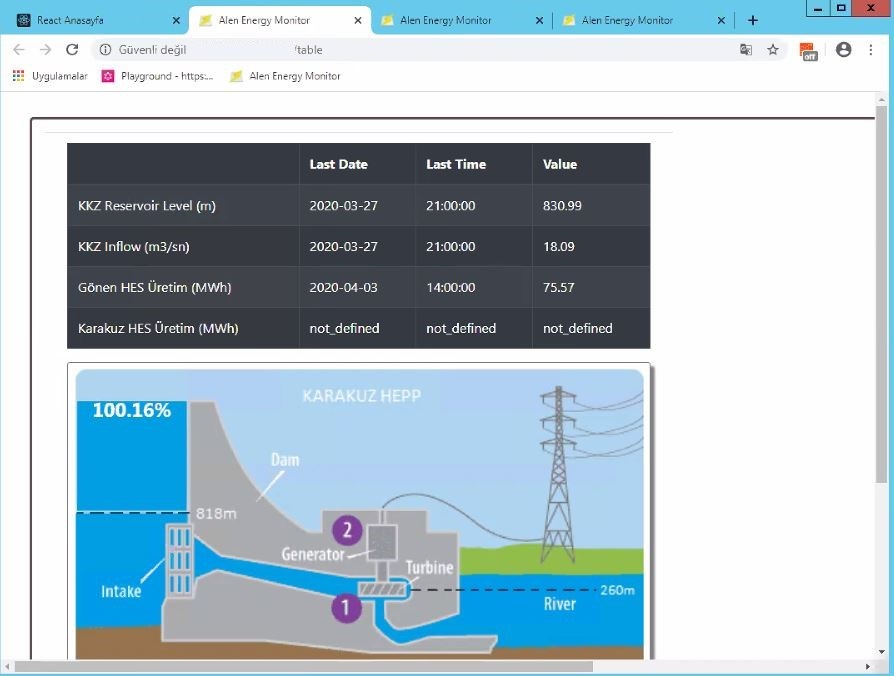Bookmark this page with the star
Image resolution: width=894 pixels, height=676 pixels.
tap(773, 50)
